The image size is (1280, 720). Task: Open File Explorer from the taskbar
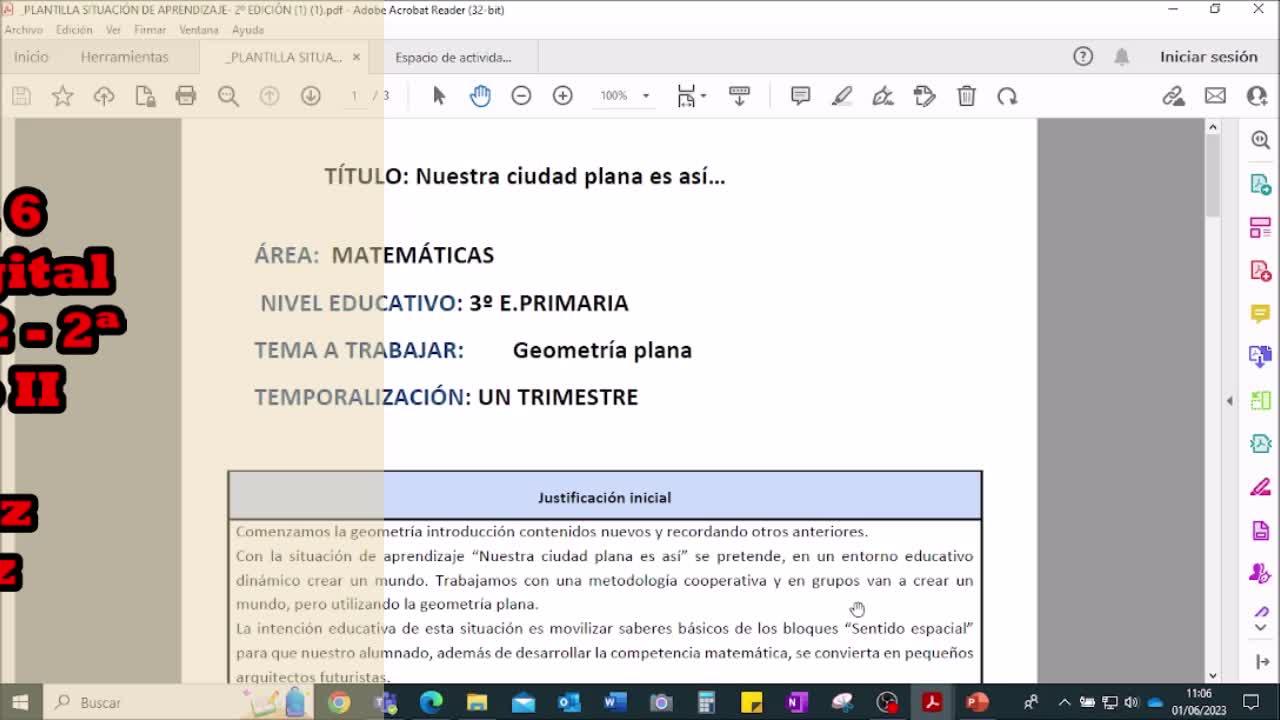(477, 703)
